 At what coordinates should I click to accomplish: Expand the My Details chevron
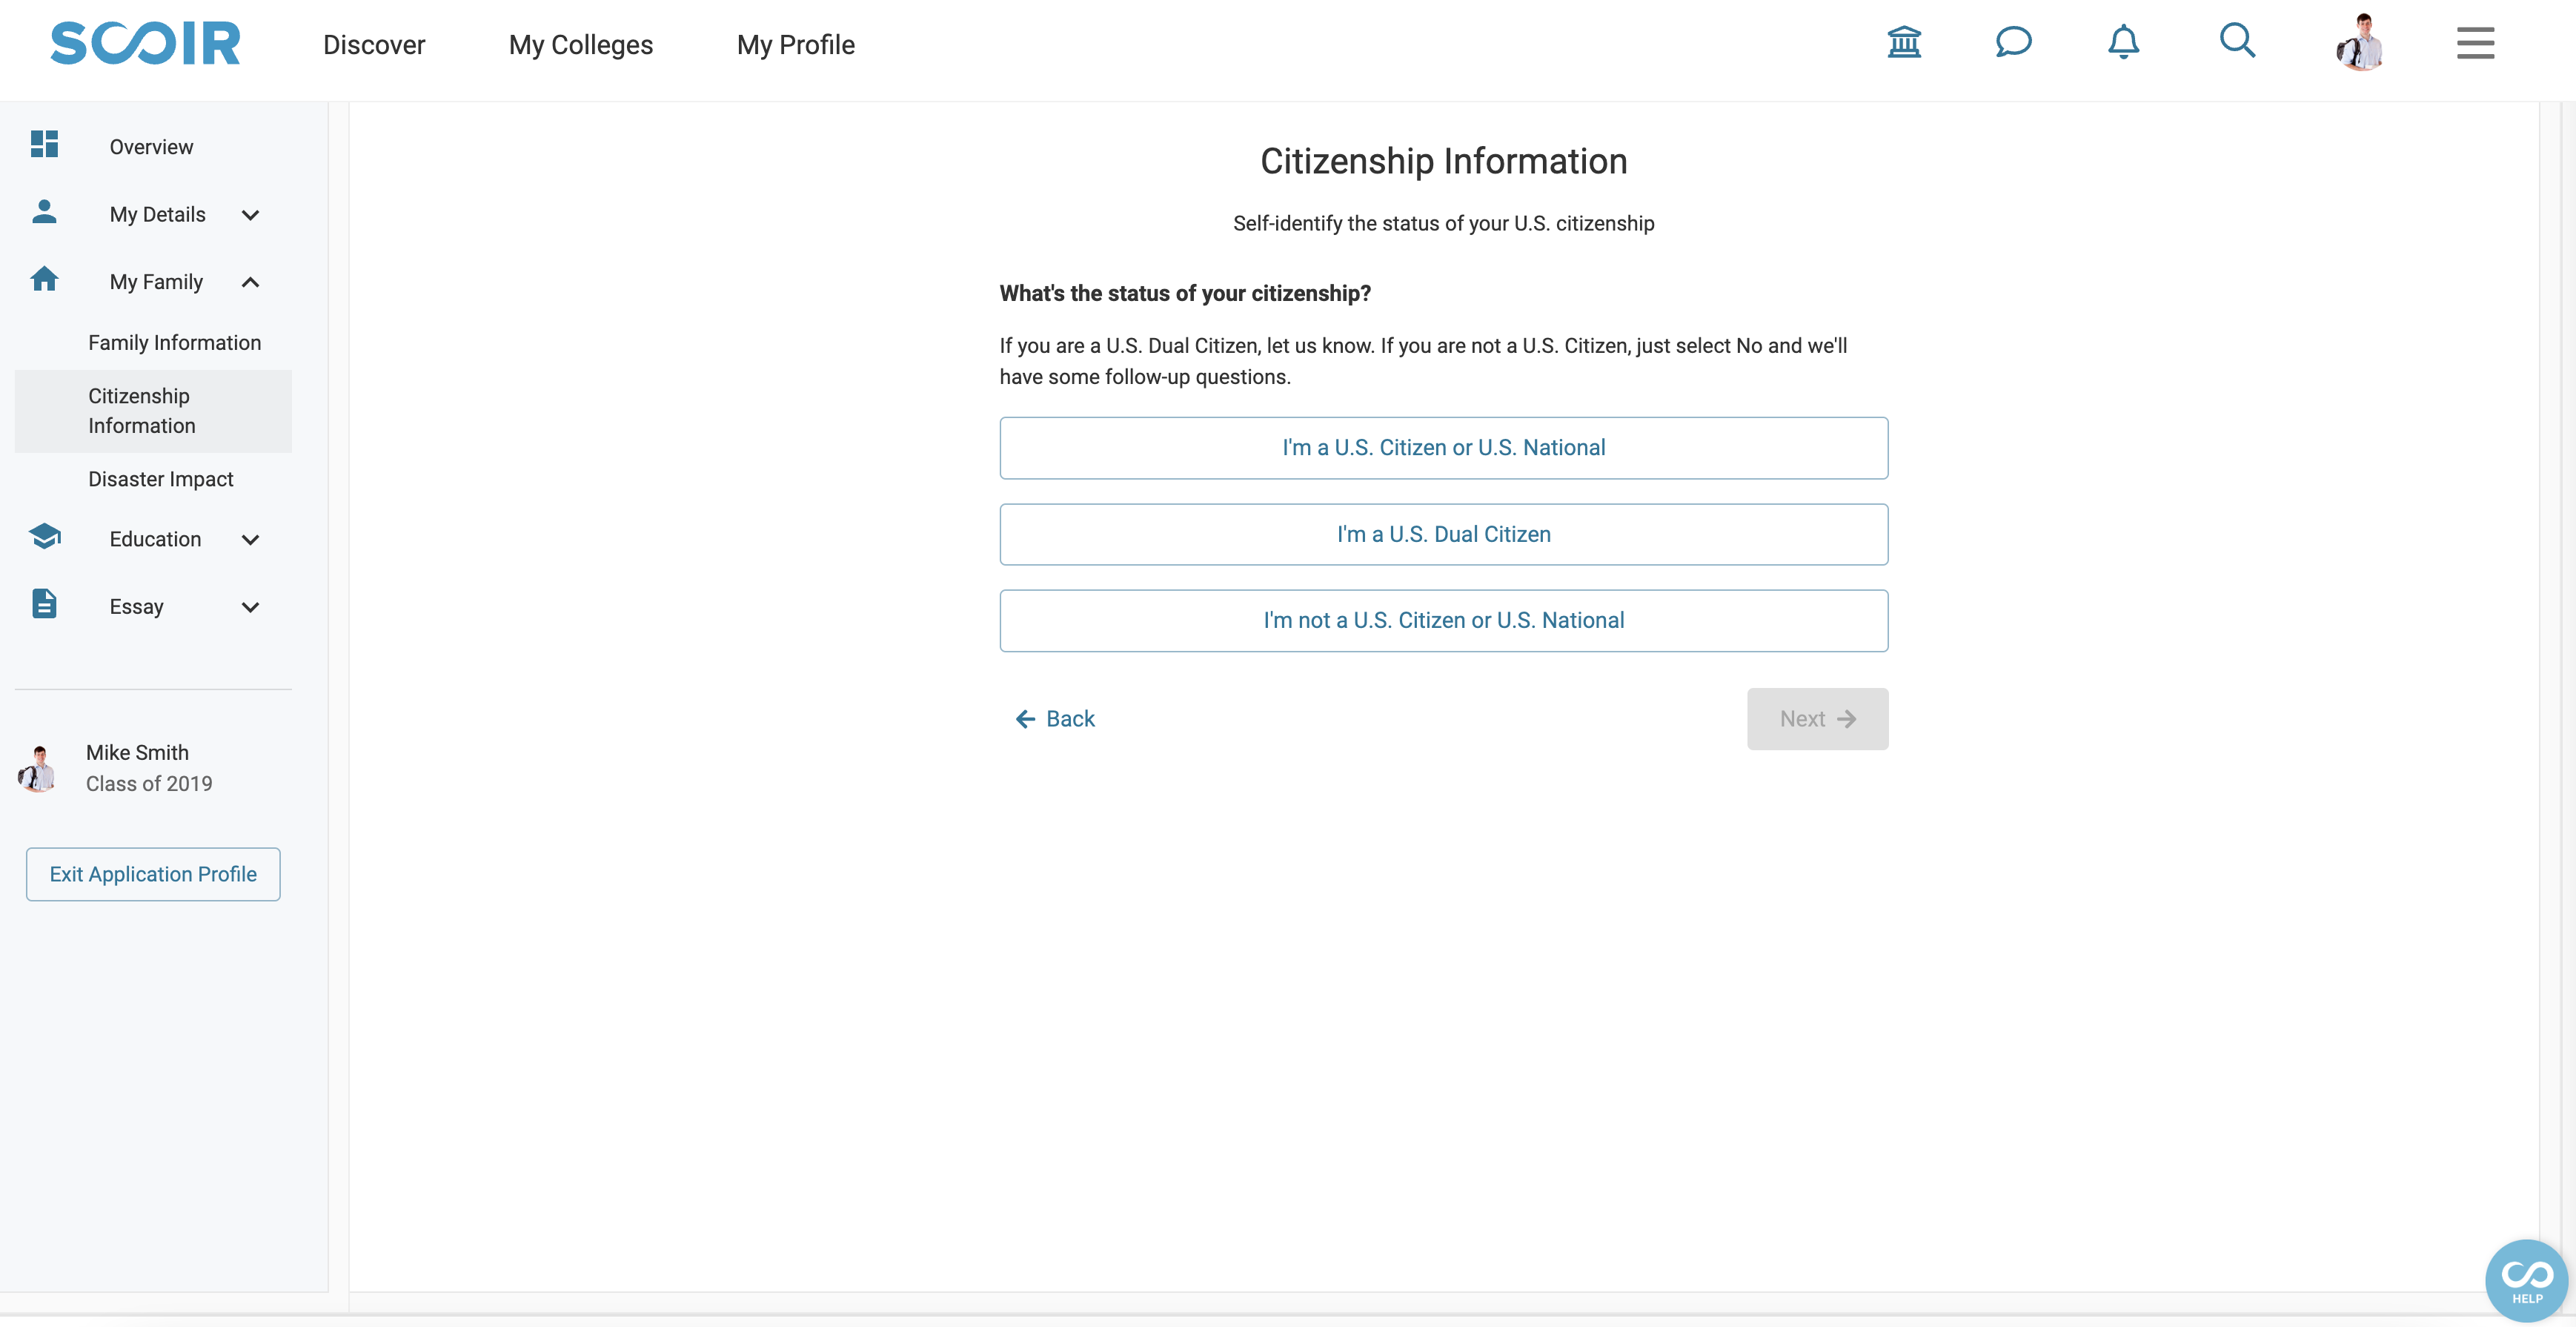point(250,215)
